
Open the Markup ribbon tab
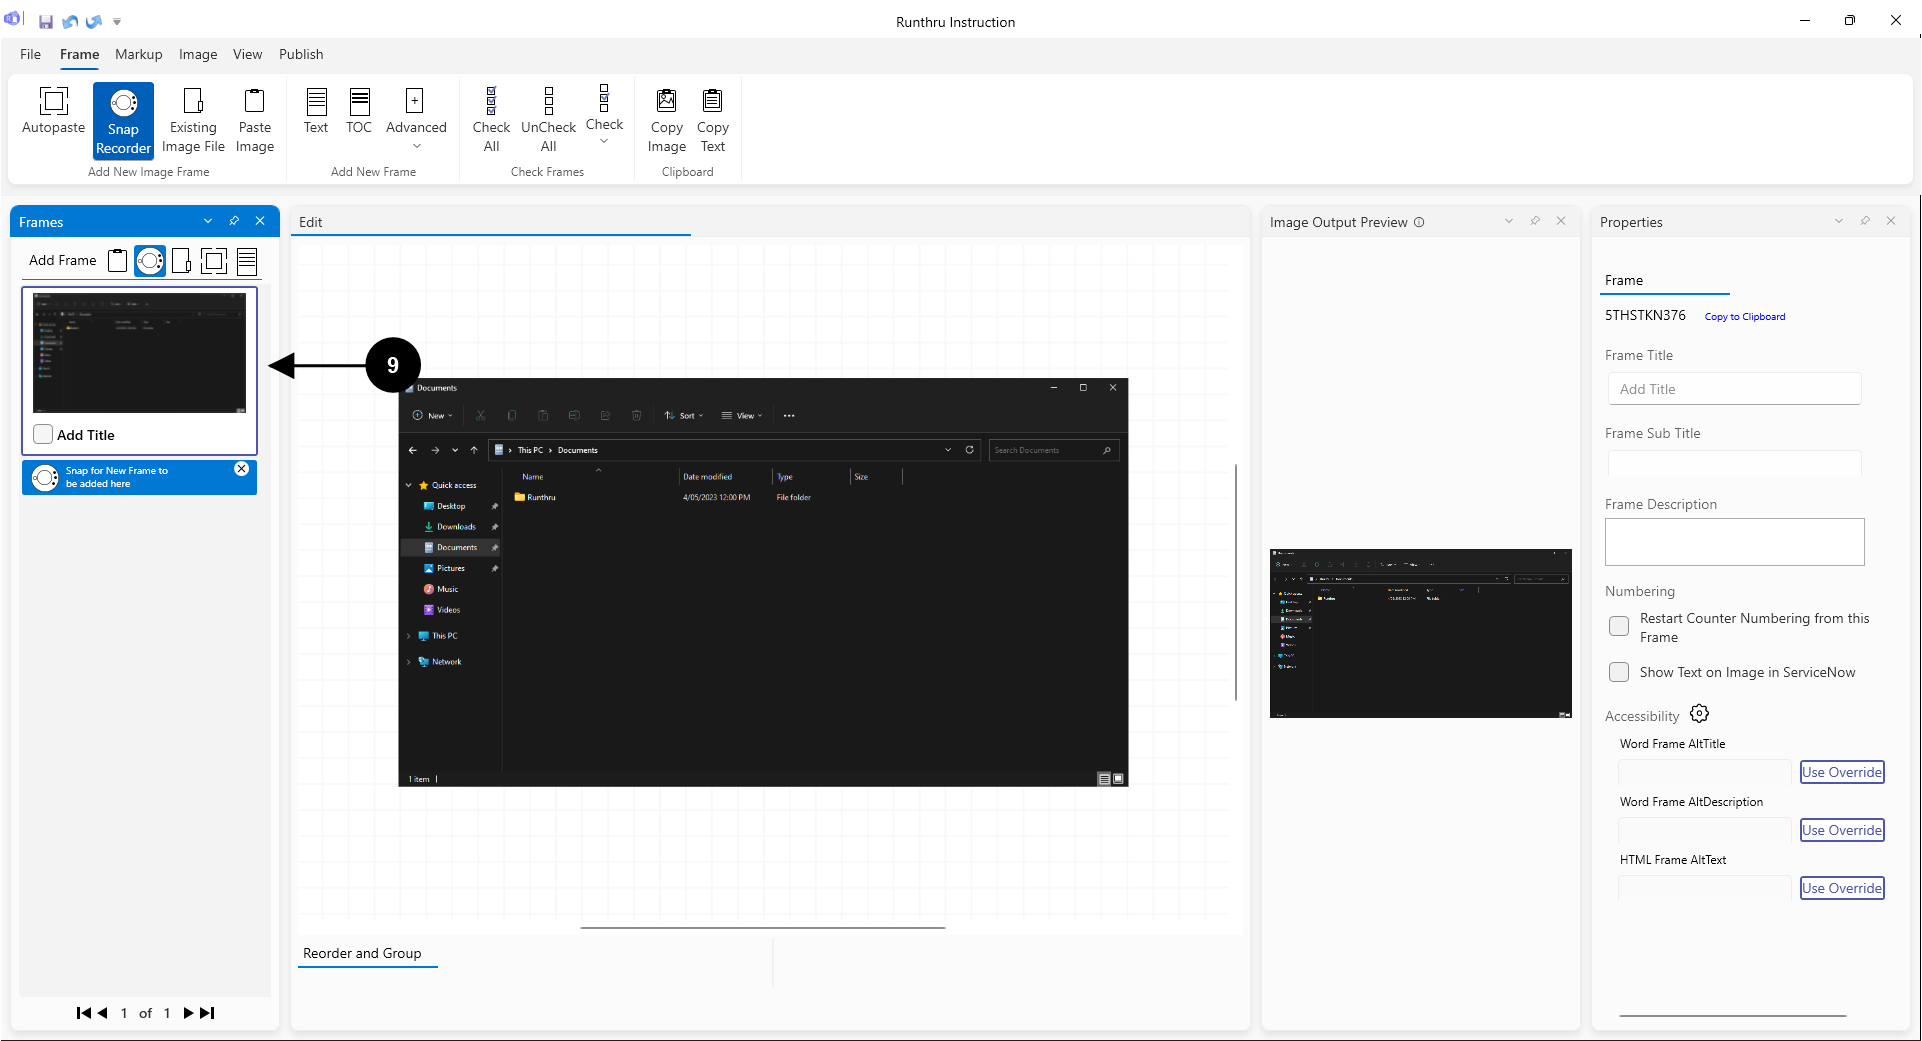pyautogui.click(x=138, y=54)
